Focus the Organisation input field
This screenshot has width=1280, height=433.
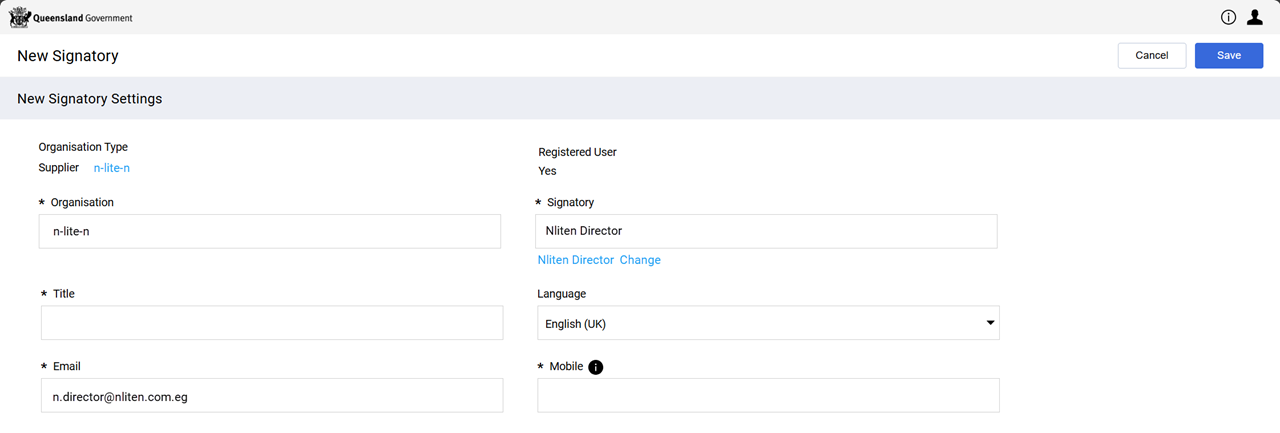pos(270,231)
